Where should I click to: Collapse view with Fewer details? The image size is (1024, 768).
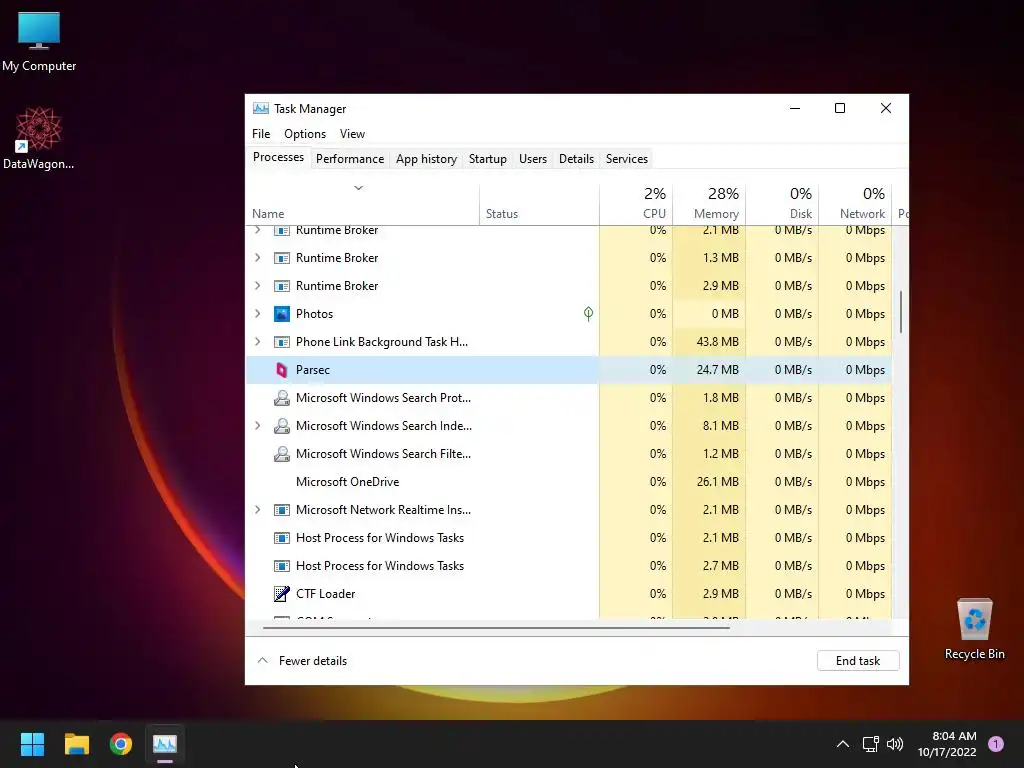click(x=302, y=661)
